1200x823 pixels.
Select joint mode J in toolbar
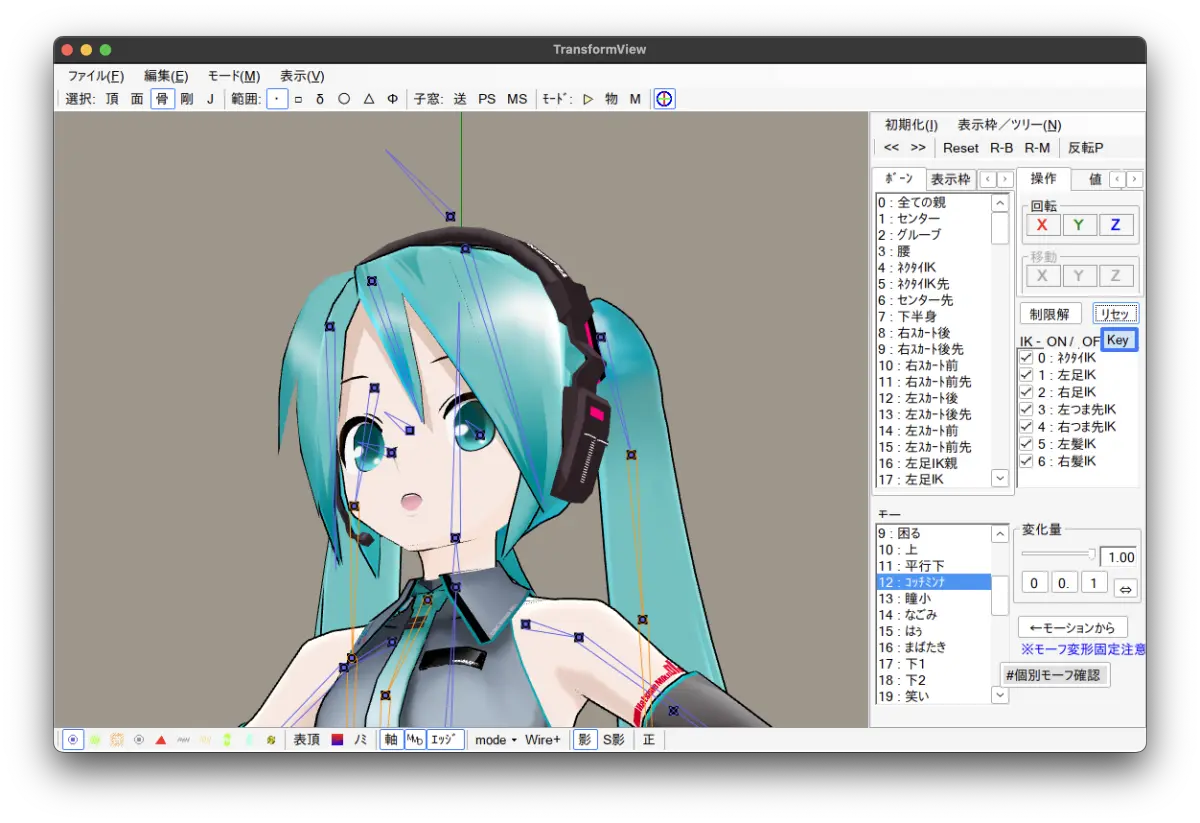210,99
